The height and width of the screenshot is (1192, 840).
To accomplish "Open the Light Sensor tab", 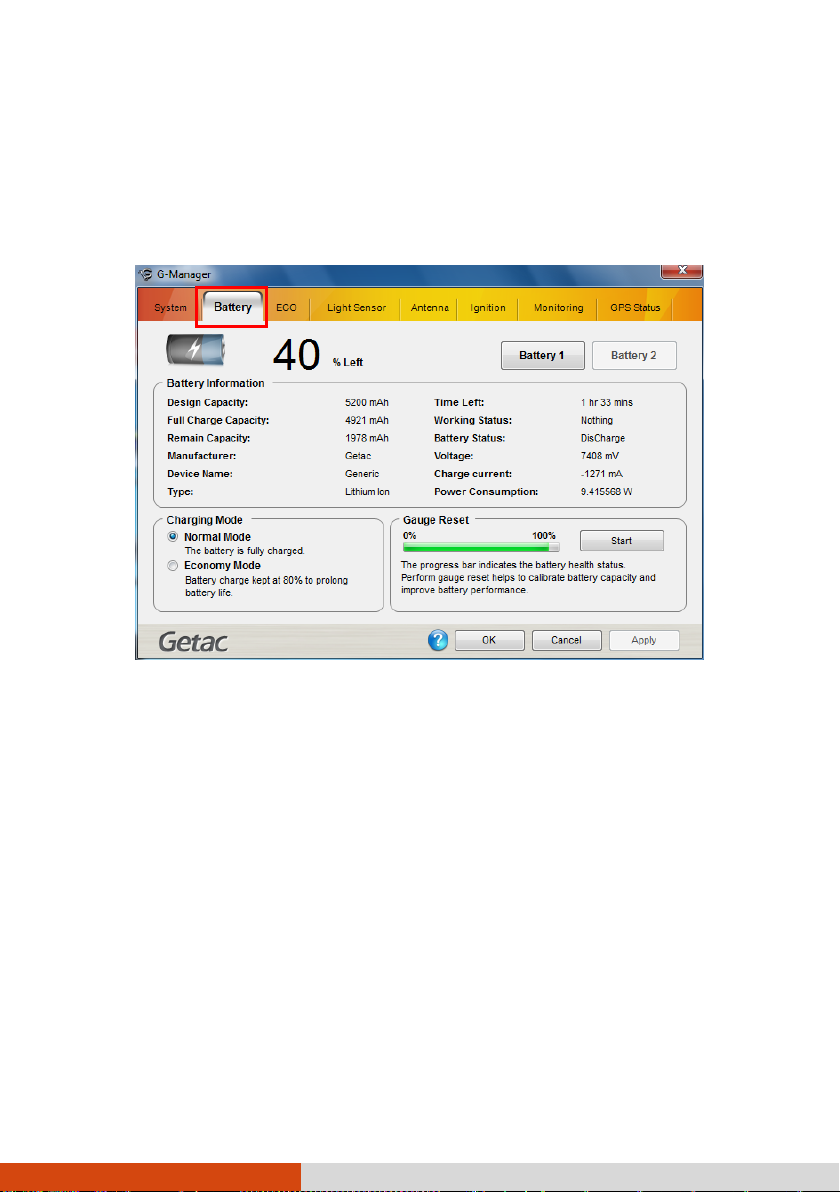I will [x=357, y=308].
